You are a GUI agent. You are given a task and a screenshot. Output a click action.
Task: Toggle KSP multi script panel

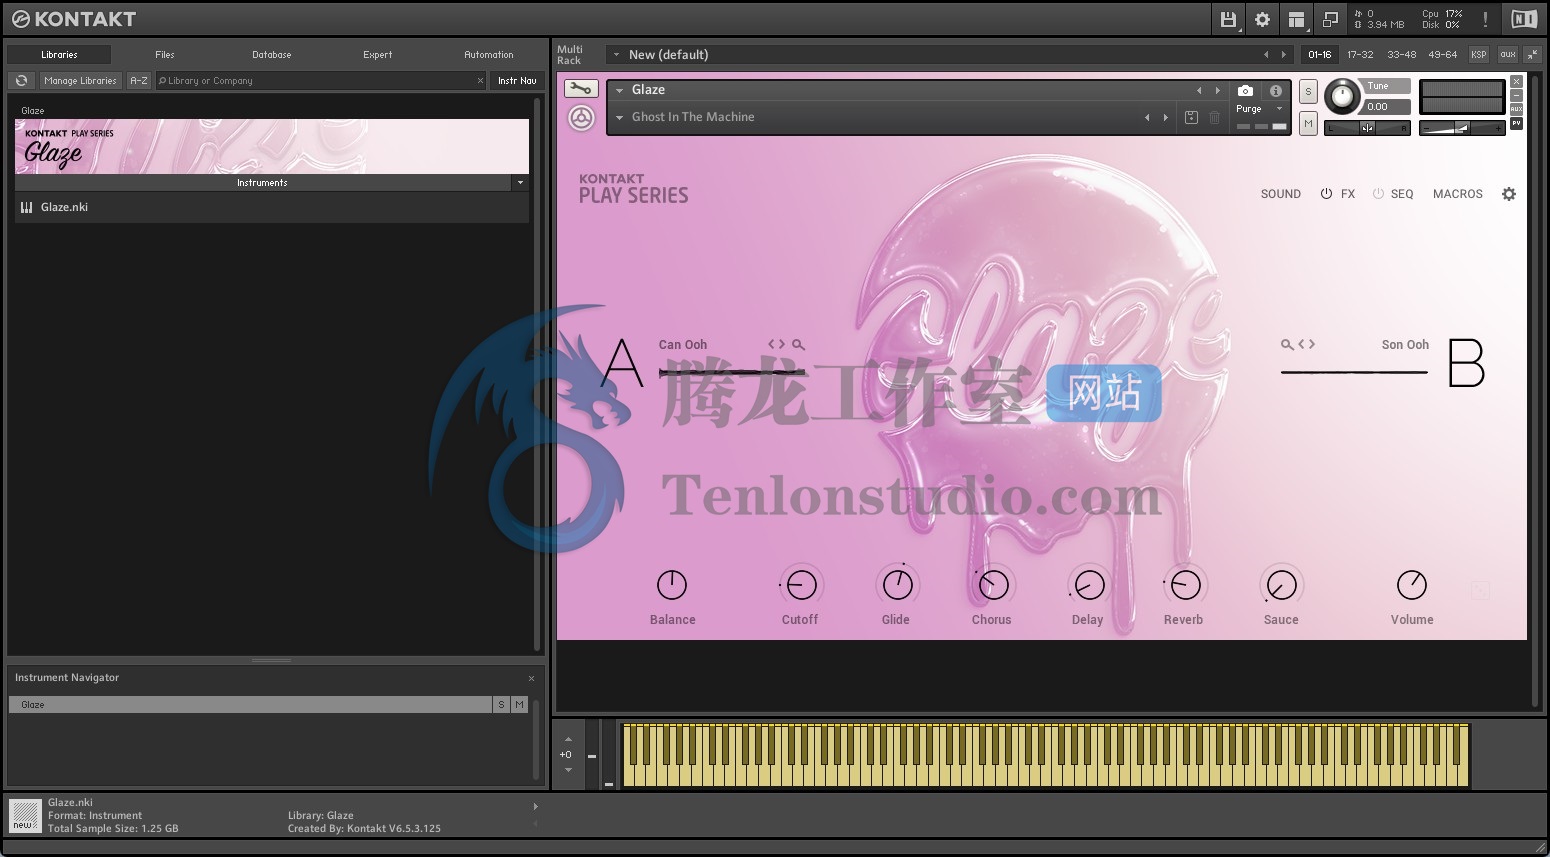pyautogui.click(x=1479, y=54)
